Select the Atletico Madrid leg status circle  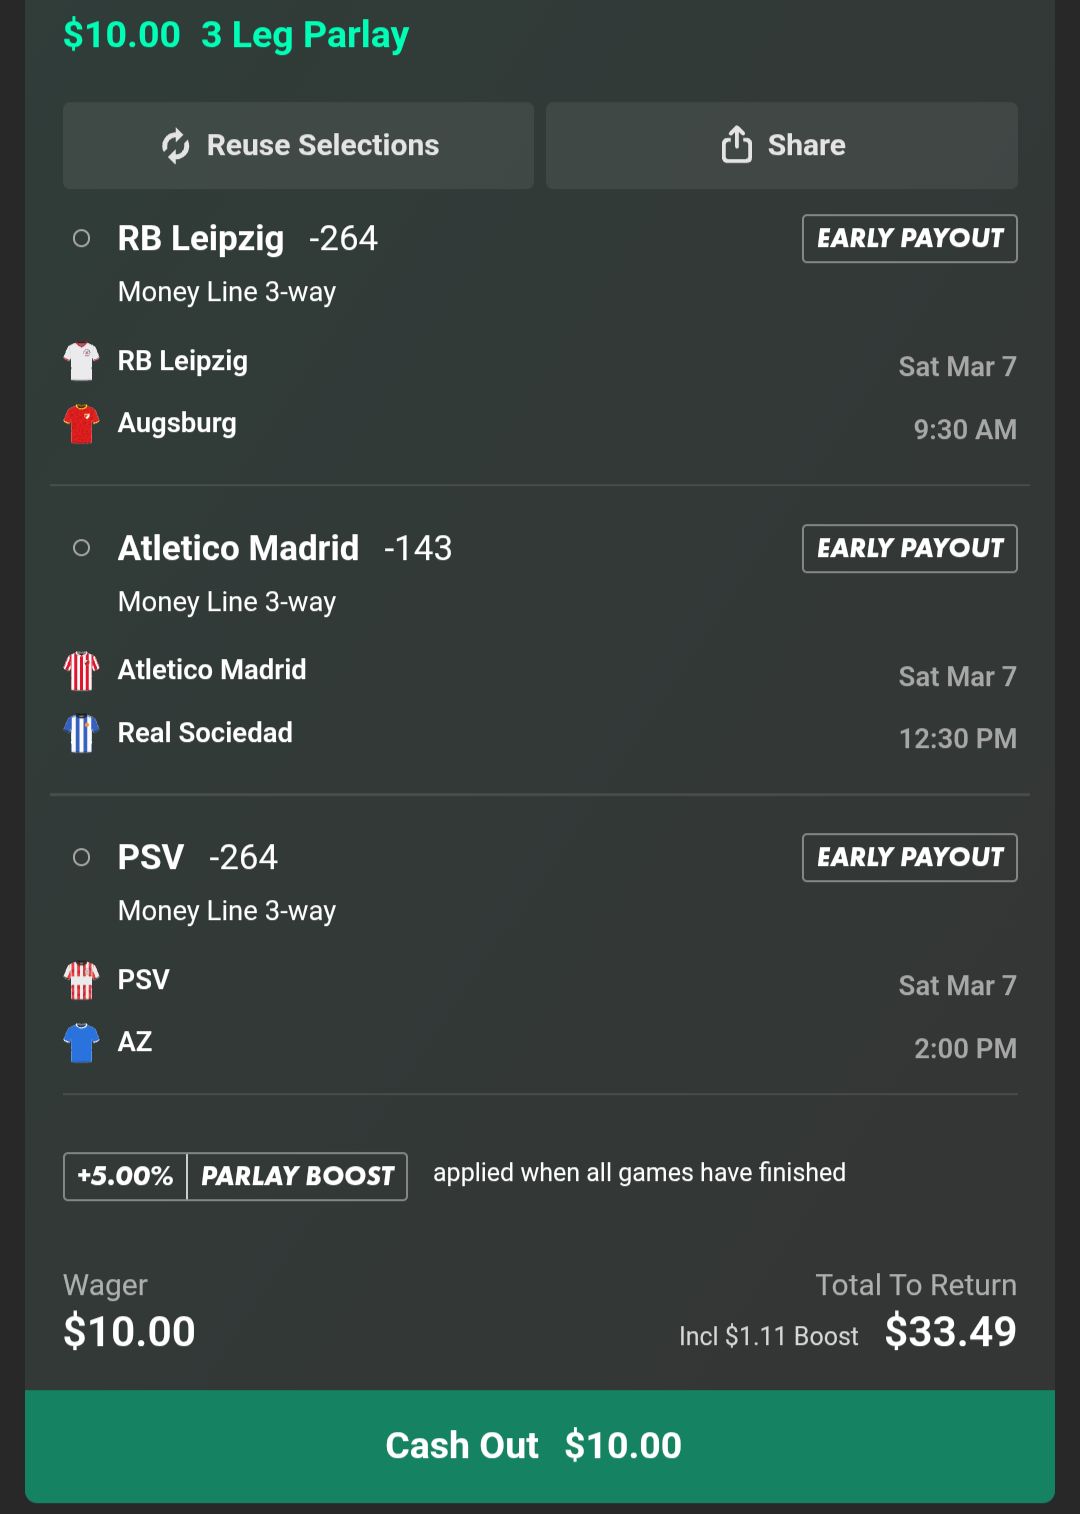click(x=82, y=548)
